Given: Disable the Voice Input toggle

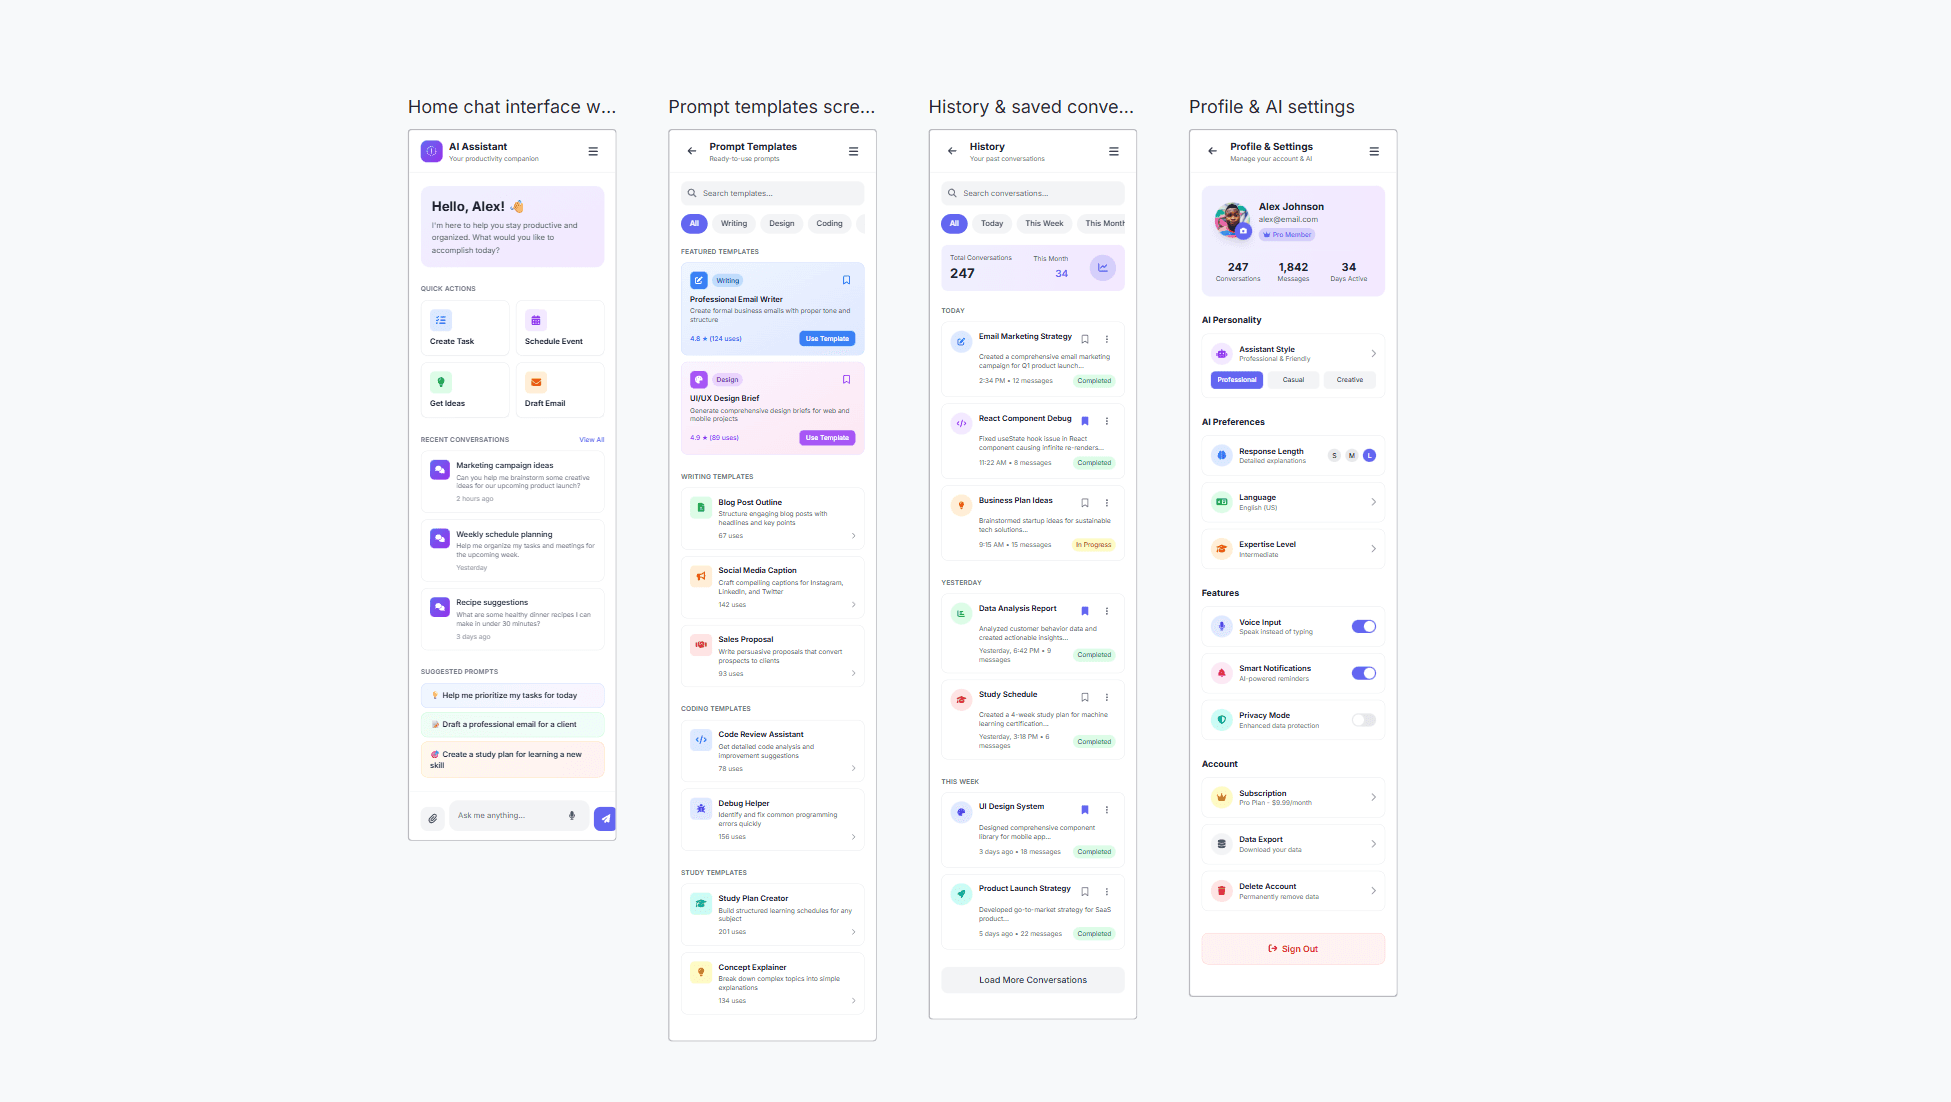Looking at the screenshot, I should (1364, 627).
